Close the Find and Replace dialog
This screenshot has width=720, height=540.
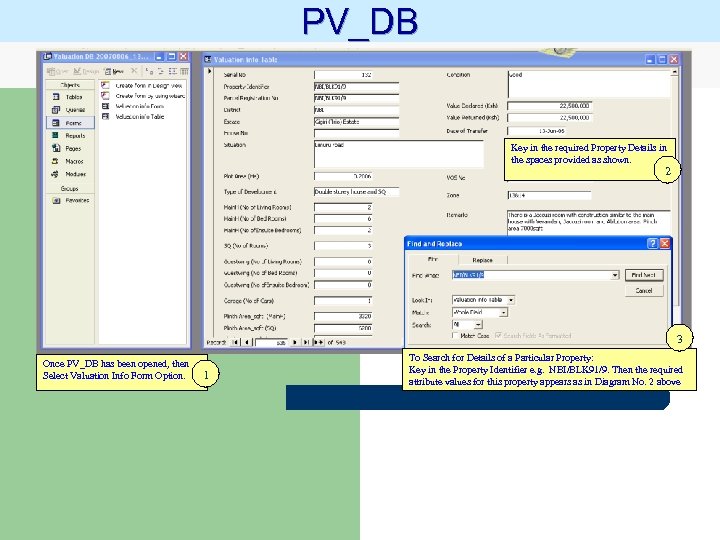(664, 243)
